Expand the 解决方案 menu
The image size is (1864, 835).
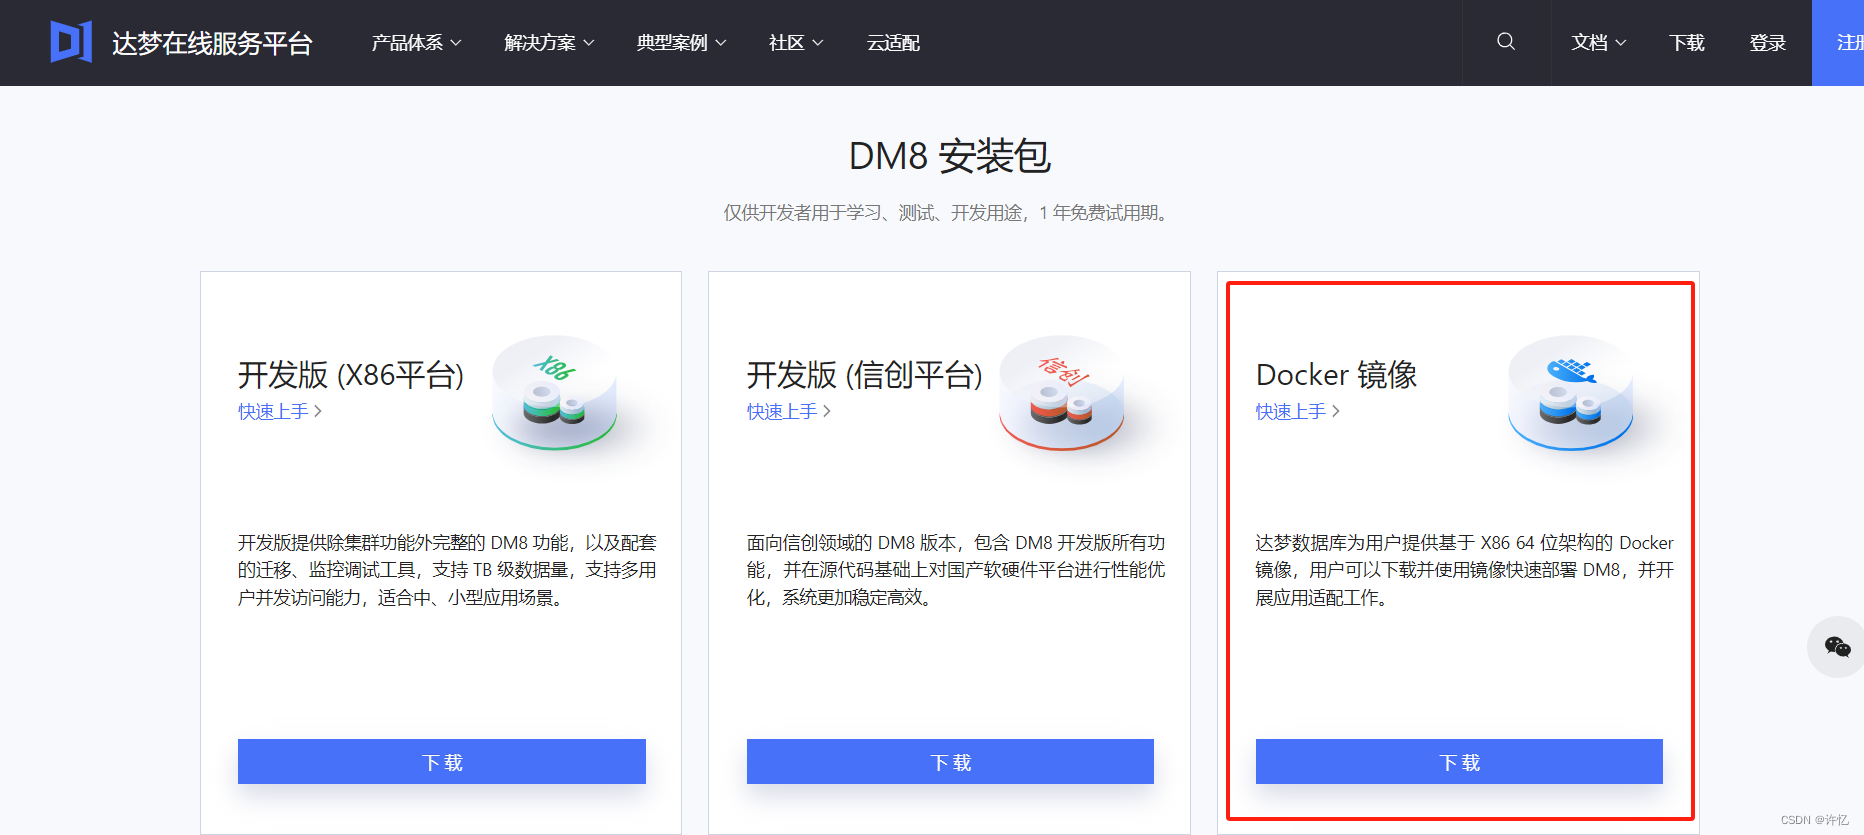click(549, 43)
